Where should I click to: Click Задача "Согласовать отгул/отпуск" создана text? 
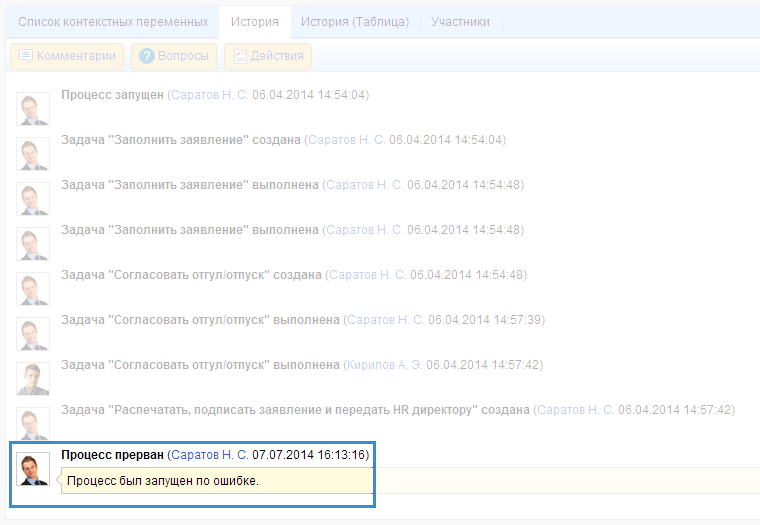click(191, 275)
